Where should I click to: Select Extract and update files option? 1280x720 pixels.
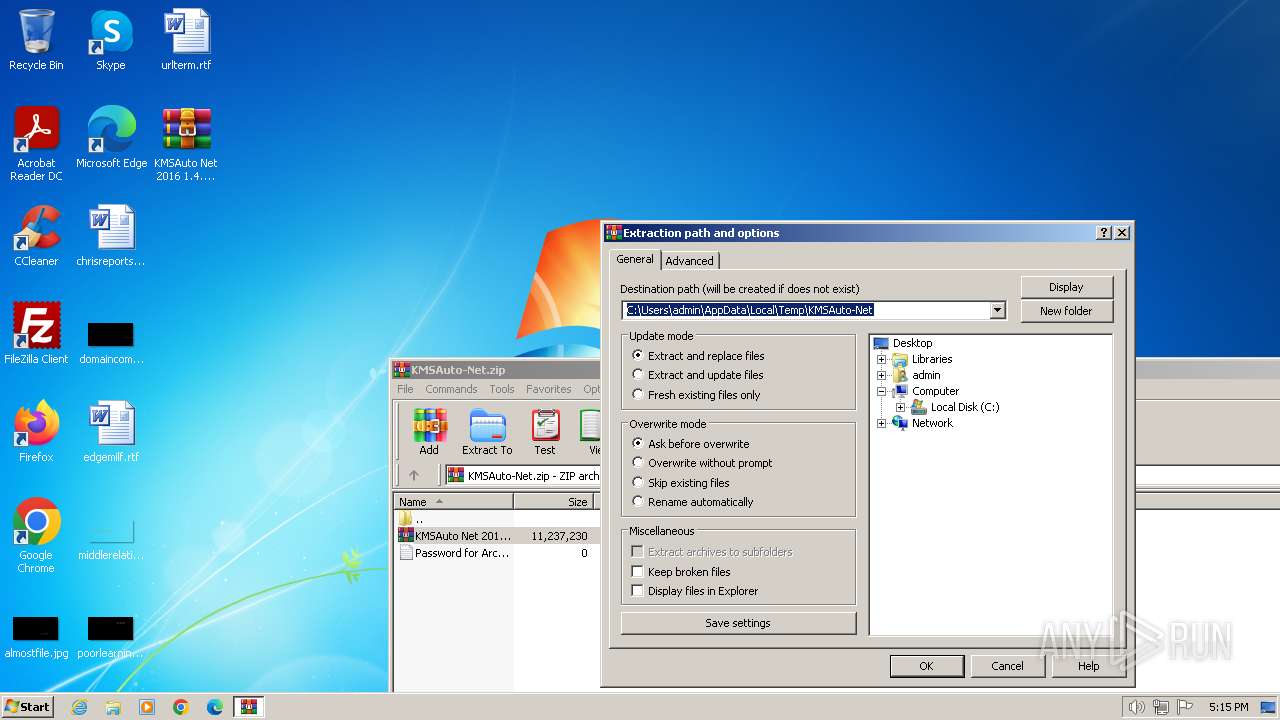[698, 375]
